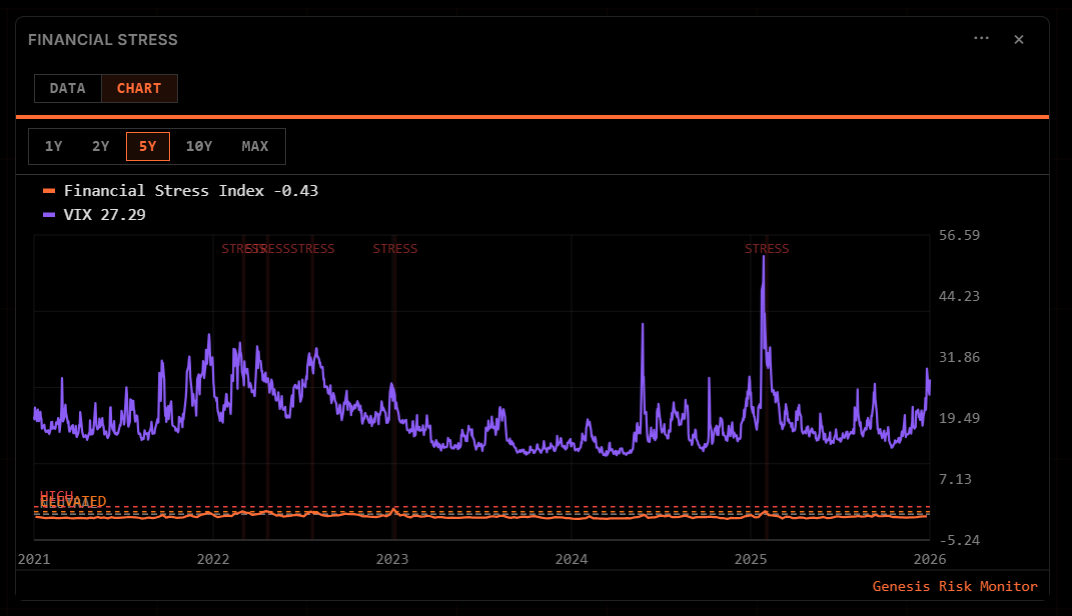This screenshot has width=1072, height=616.
Task: Open the panel options ellipsis menu
Action: (981, 39)
